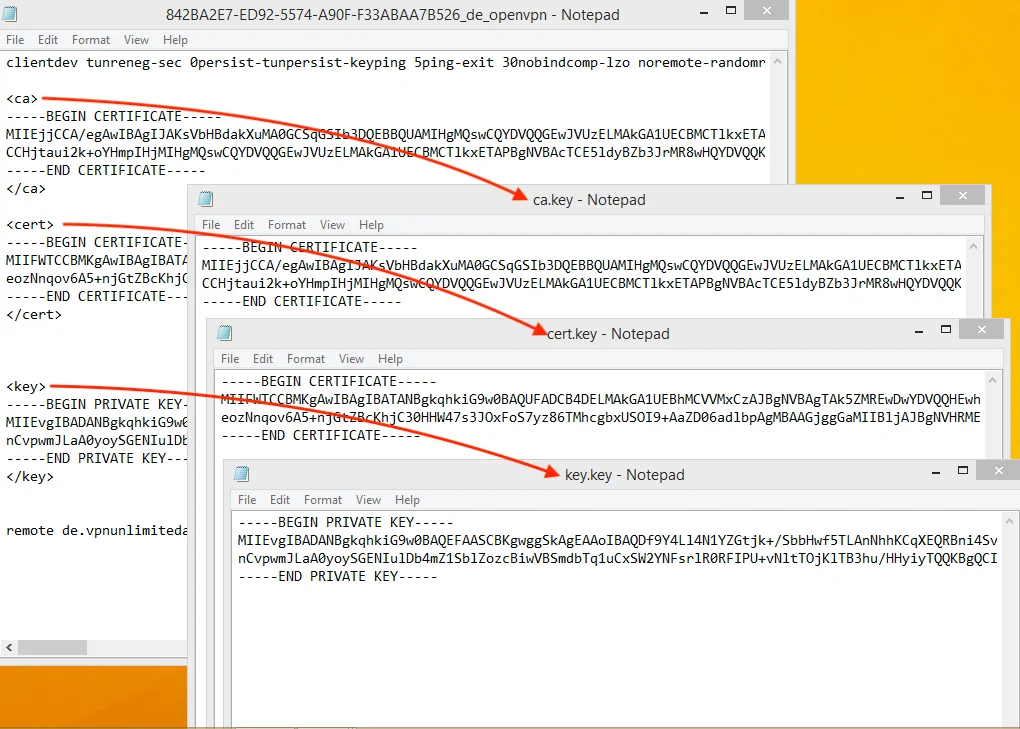Open File menu in the de_openvpn window
Image resolution: width=1020 pixels, height=729 pixels.
[15, 40]
